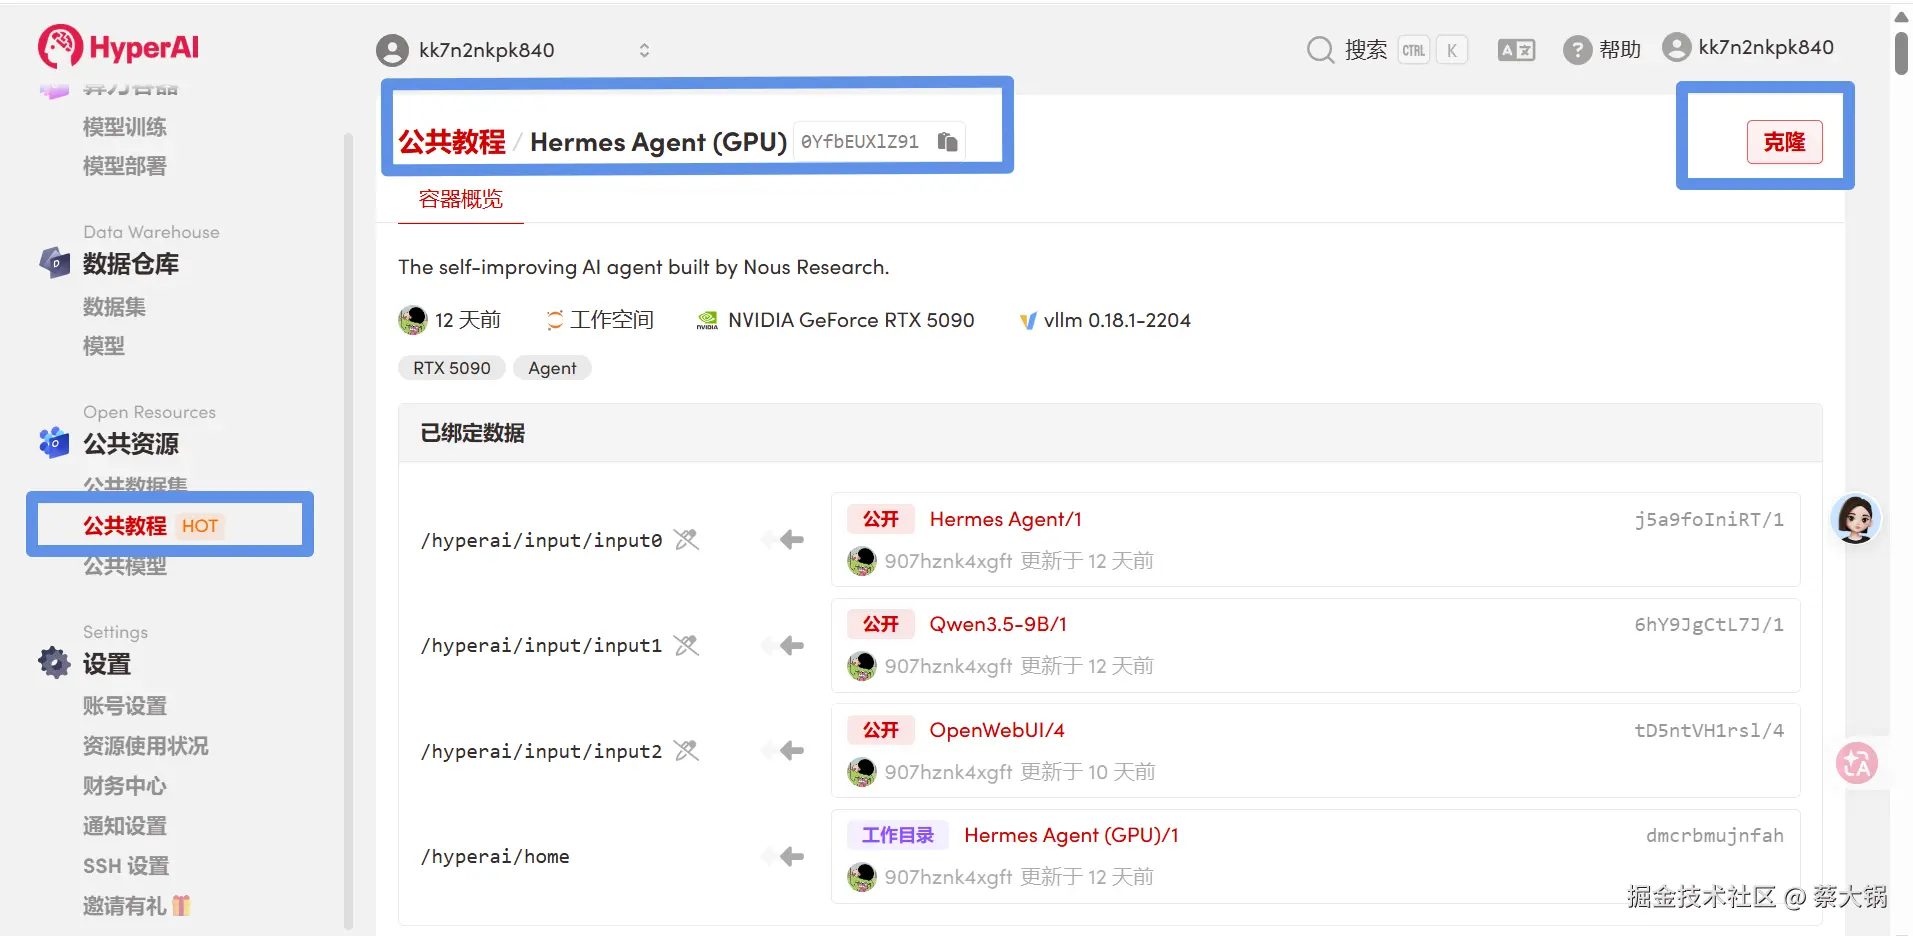Screen dimensions: 1913x936
Task: Select the 容器概览 tab
Action: tap(461, 199)
